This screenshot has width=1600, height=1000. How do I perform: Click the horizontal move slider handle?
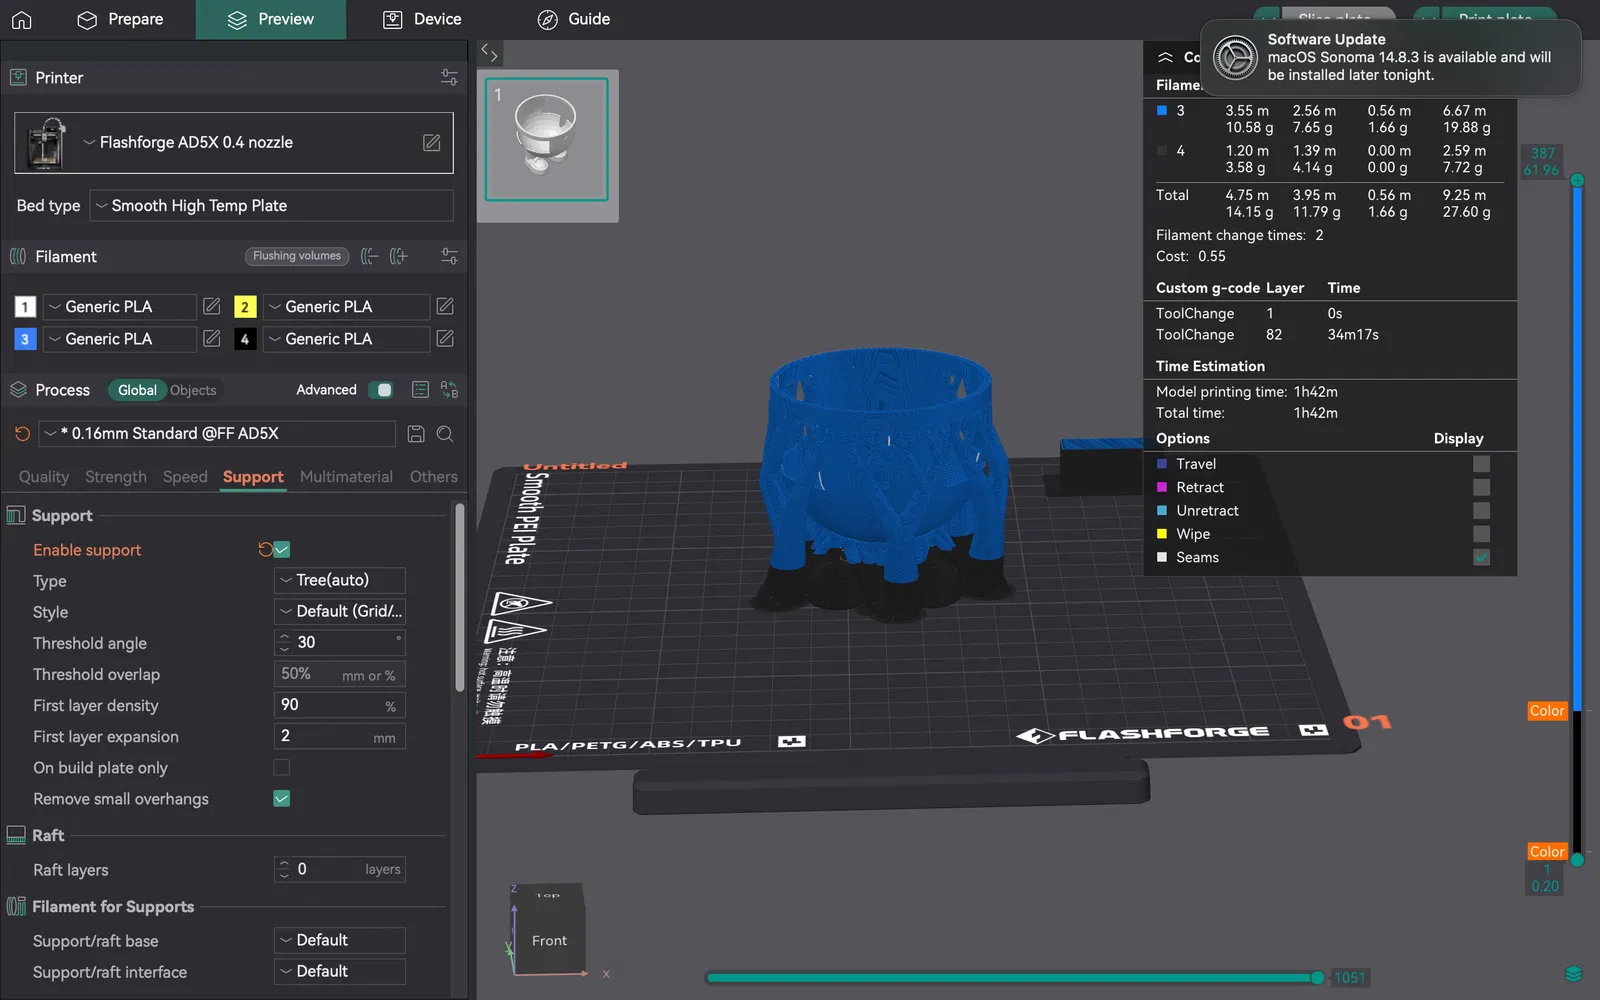click(1318, 977)
